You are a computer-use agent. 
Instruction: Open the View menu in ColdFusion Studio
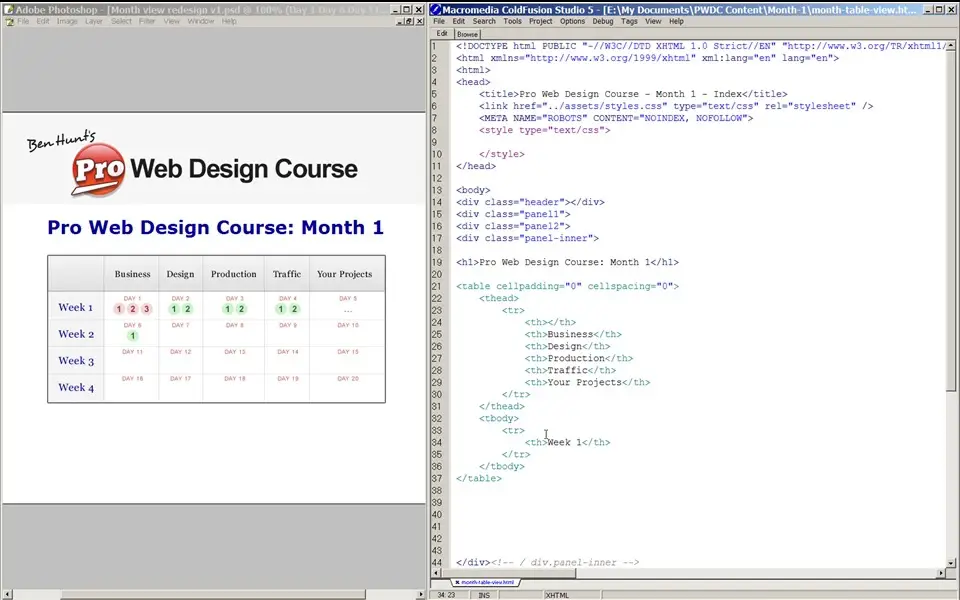(653, 21)
